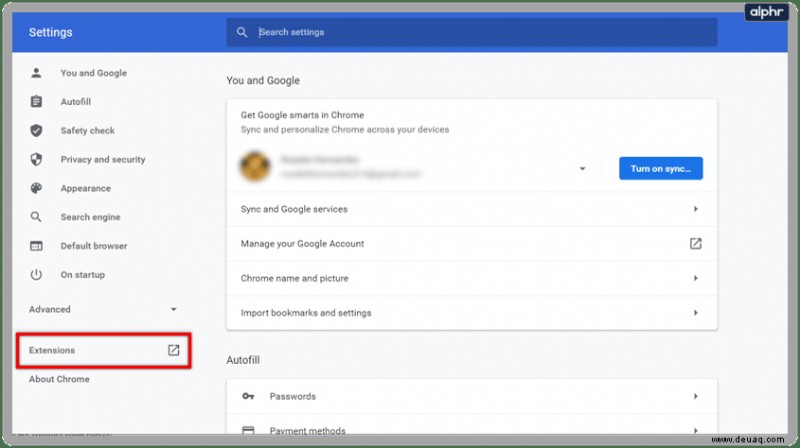Click the Turn on sync button

pyautogui.click(x=661, y=168)
